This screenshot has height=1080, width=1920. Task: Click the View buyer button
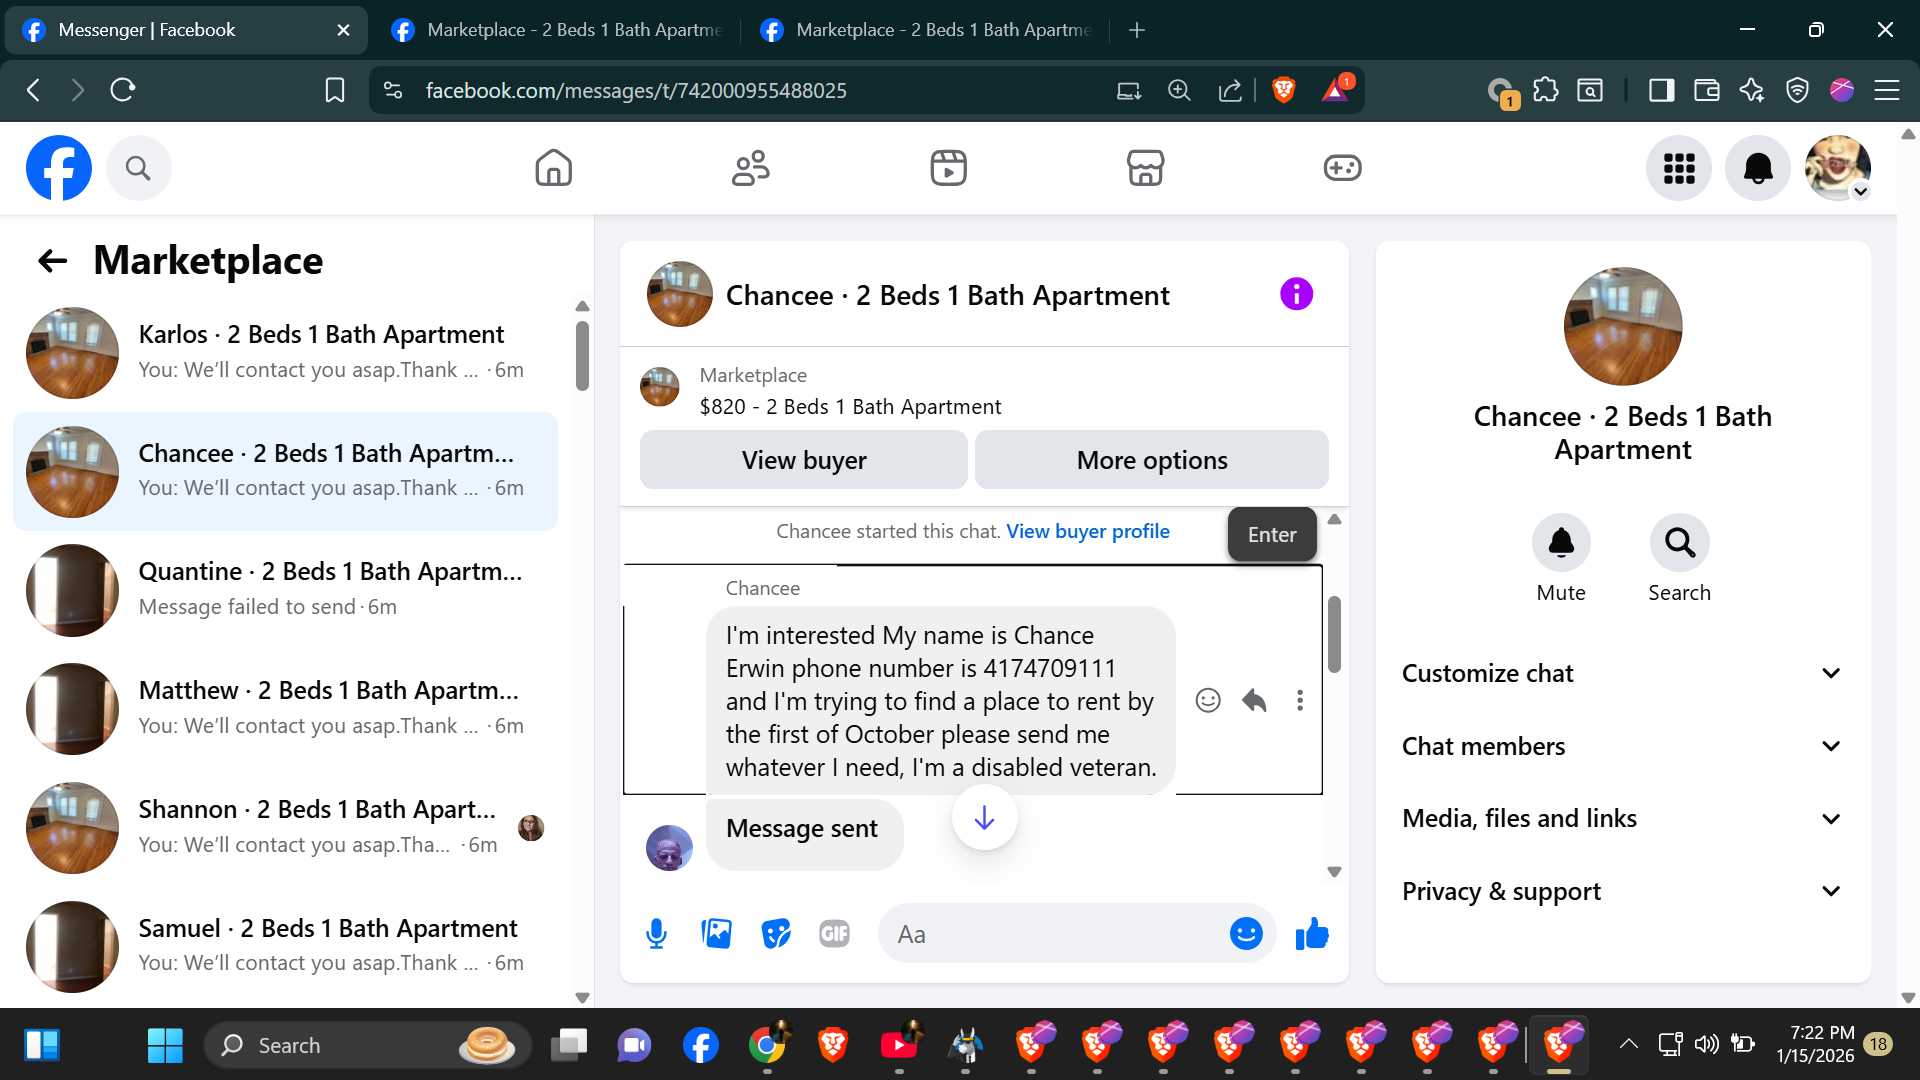pos(803,460)
